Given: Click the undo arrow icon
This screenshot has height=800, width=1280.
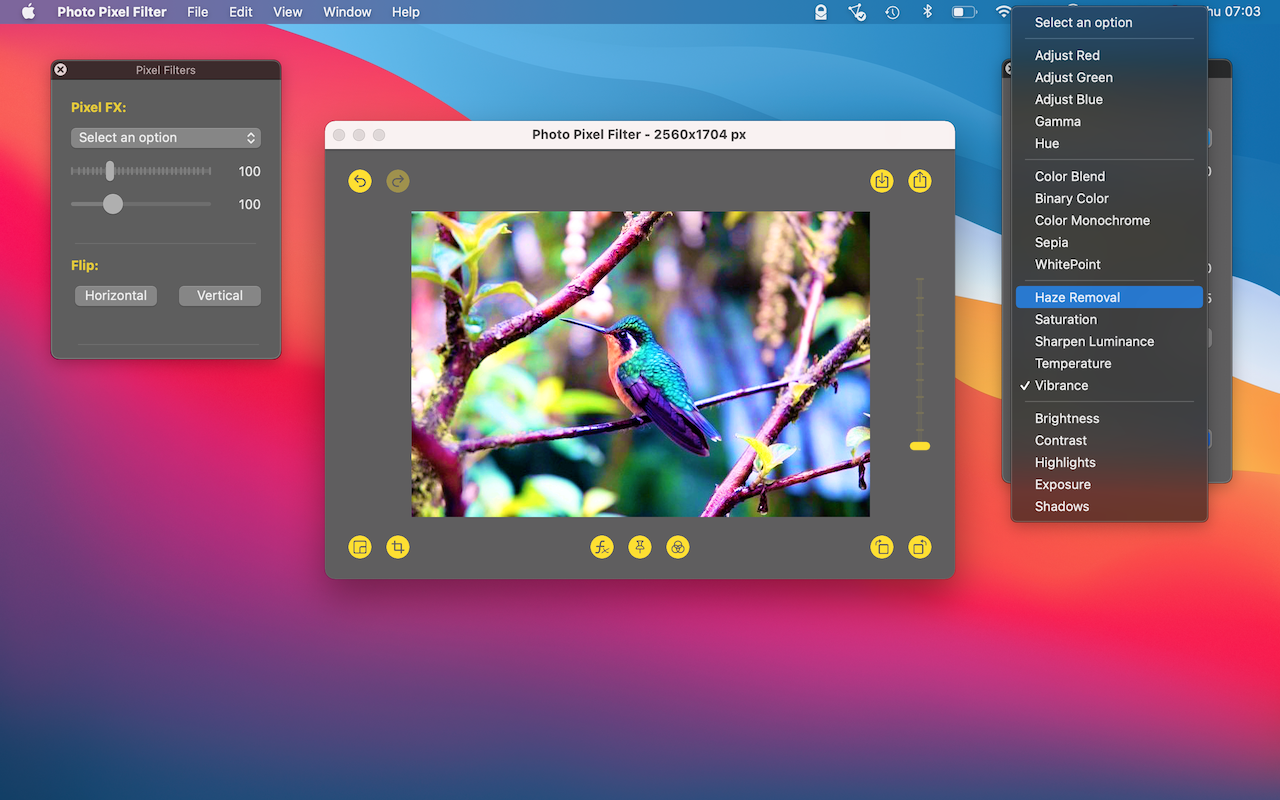Looking at the screenshot, I should [x=360, y=181].
